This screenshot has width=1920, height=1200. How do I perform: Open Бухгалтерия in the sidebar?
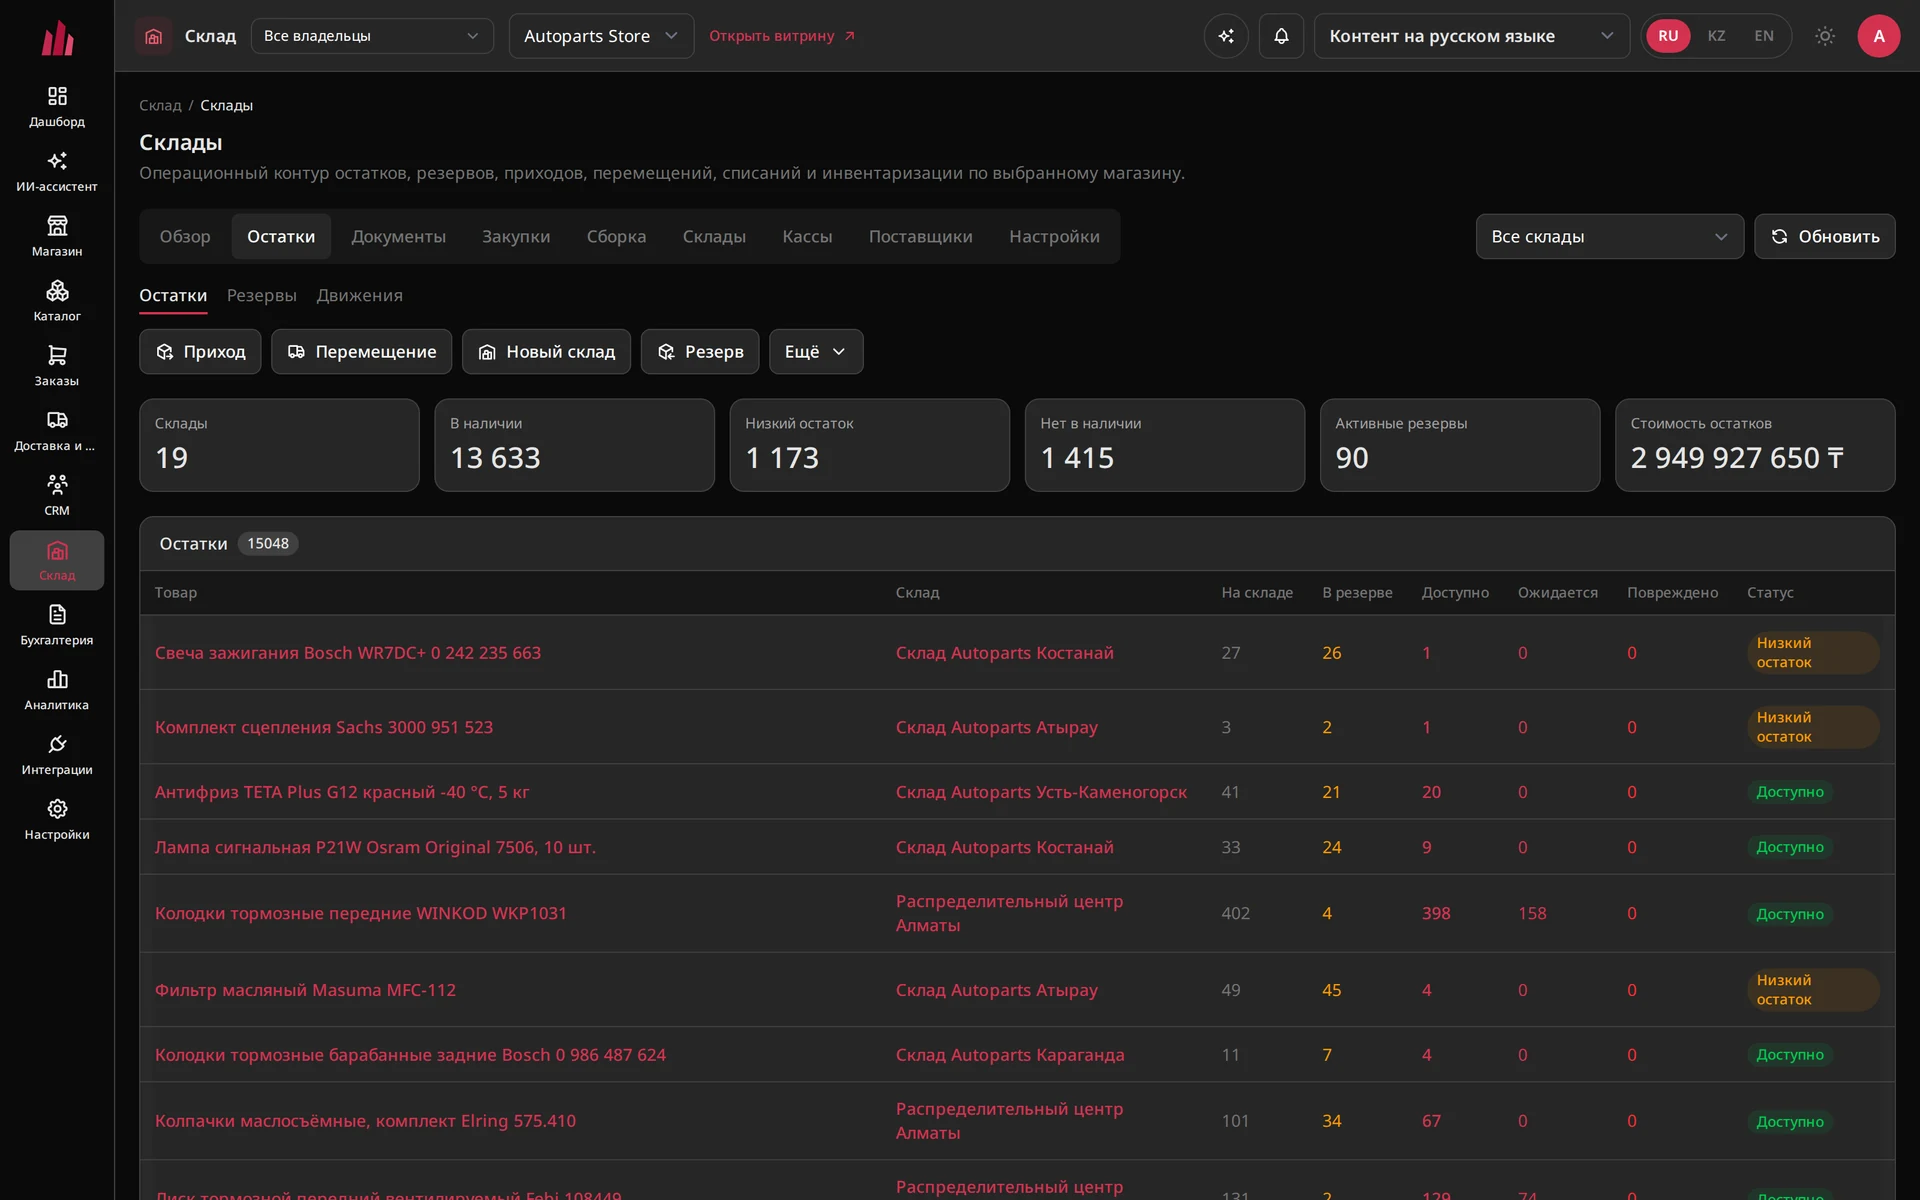[57, 625]
